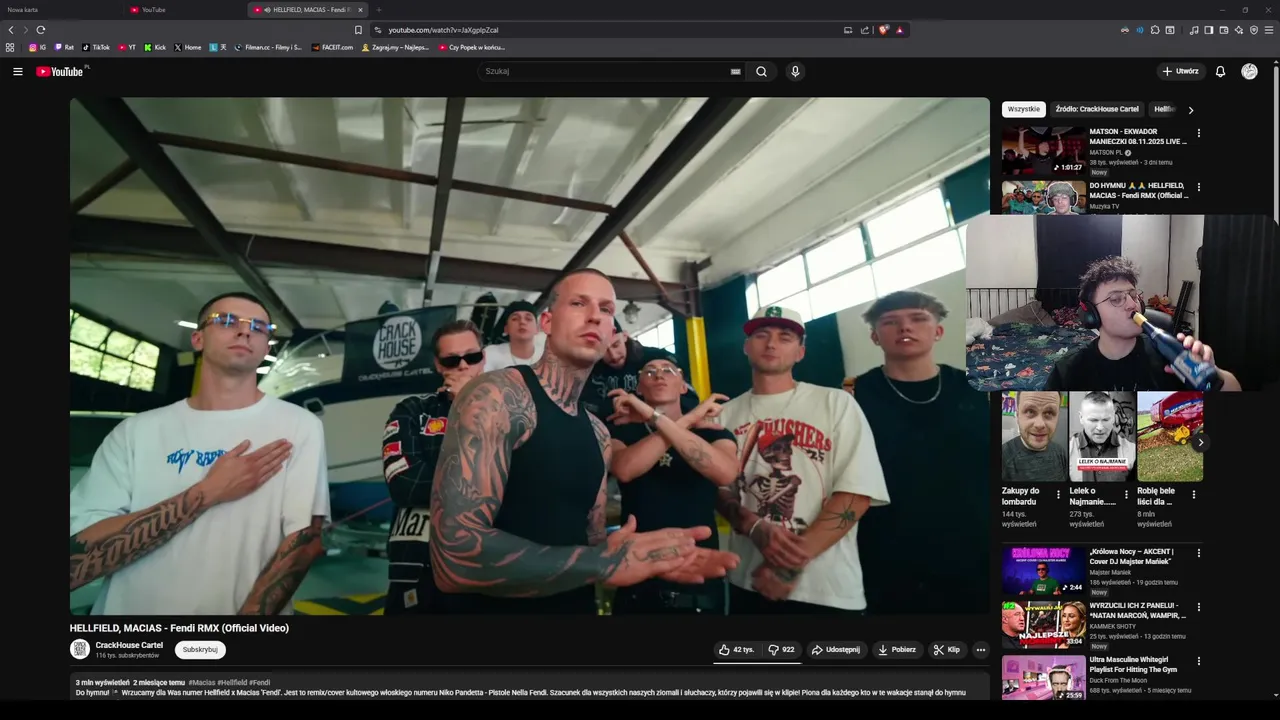1280x720 pixels.
Task: Open the notifications bell
Action: 1220,72
